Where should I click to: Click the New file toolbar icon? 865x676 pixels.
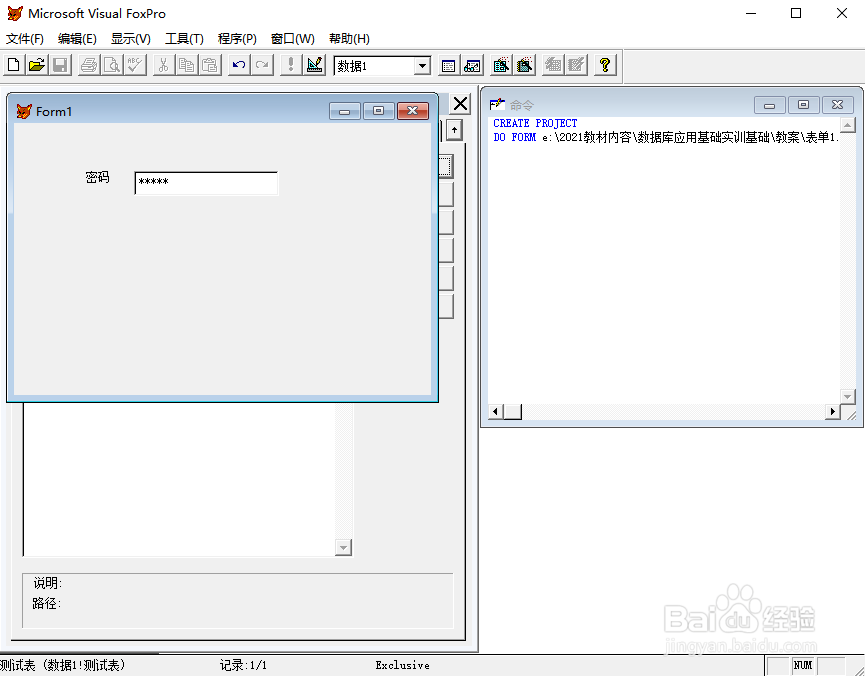[14, 65]
